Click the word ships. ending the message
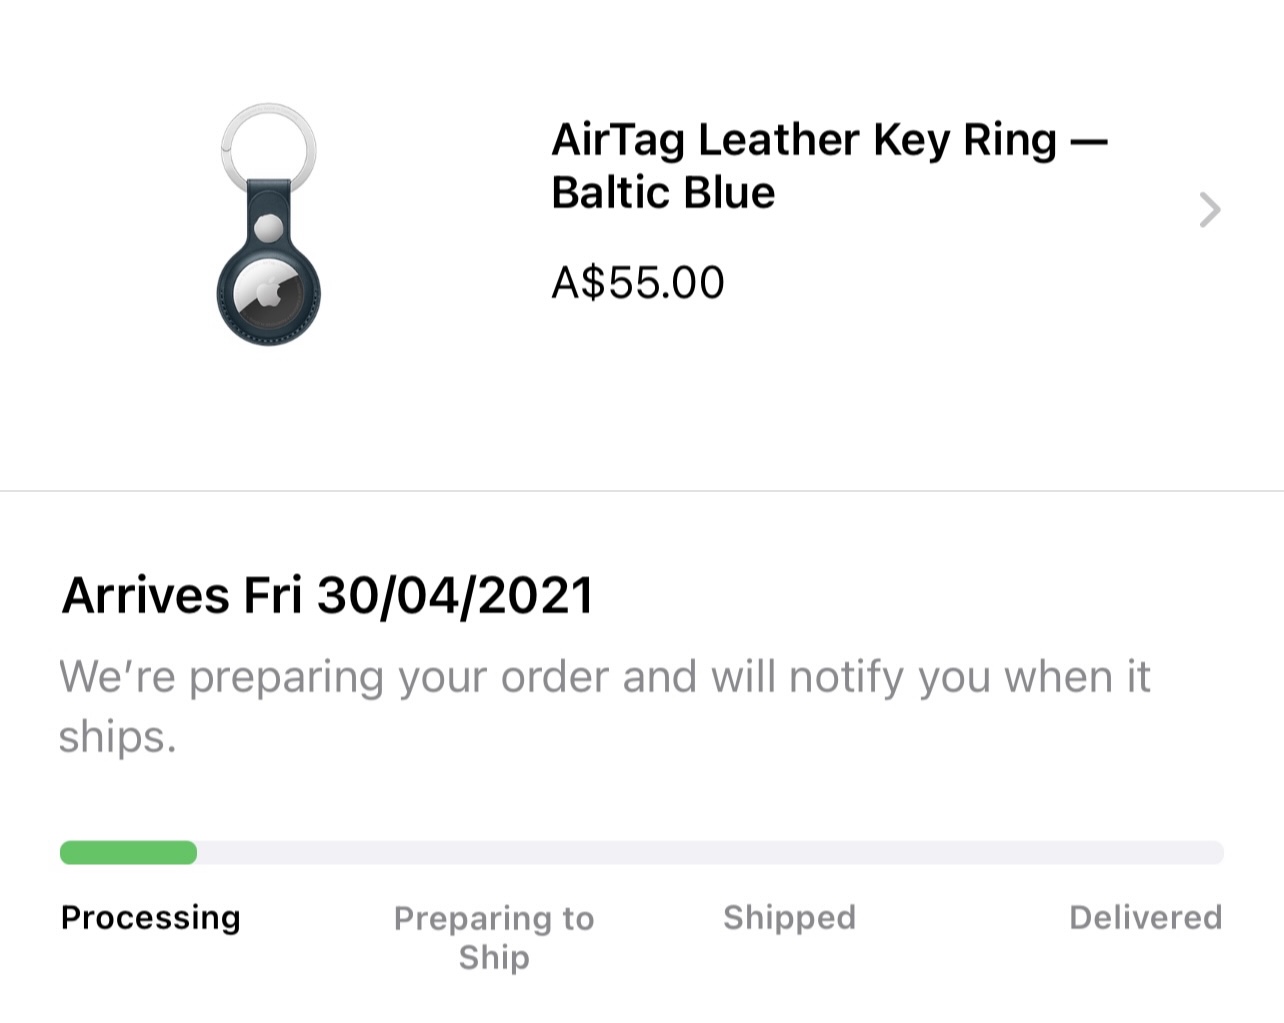The width and height of the screenshot is (1284, 1023). [117, 737]
